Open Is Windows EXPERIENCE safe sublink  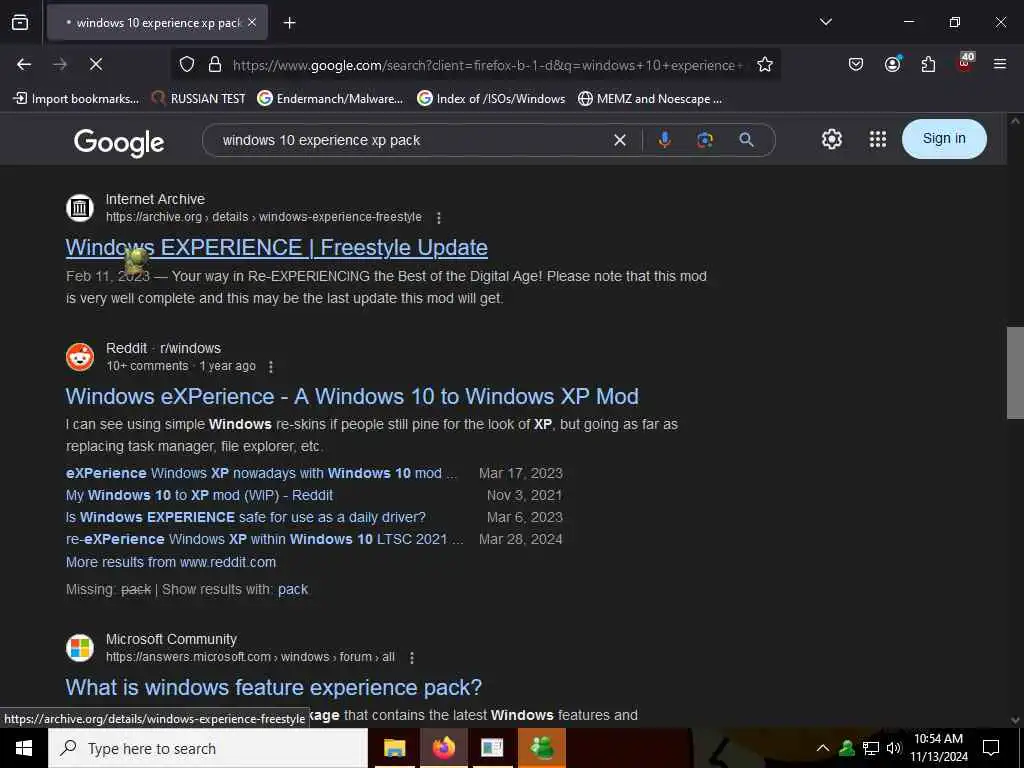click(x=246, y=517)
